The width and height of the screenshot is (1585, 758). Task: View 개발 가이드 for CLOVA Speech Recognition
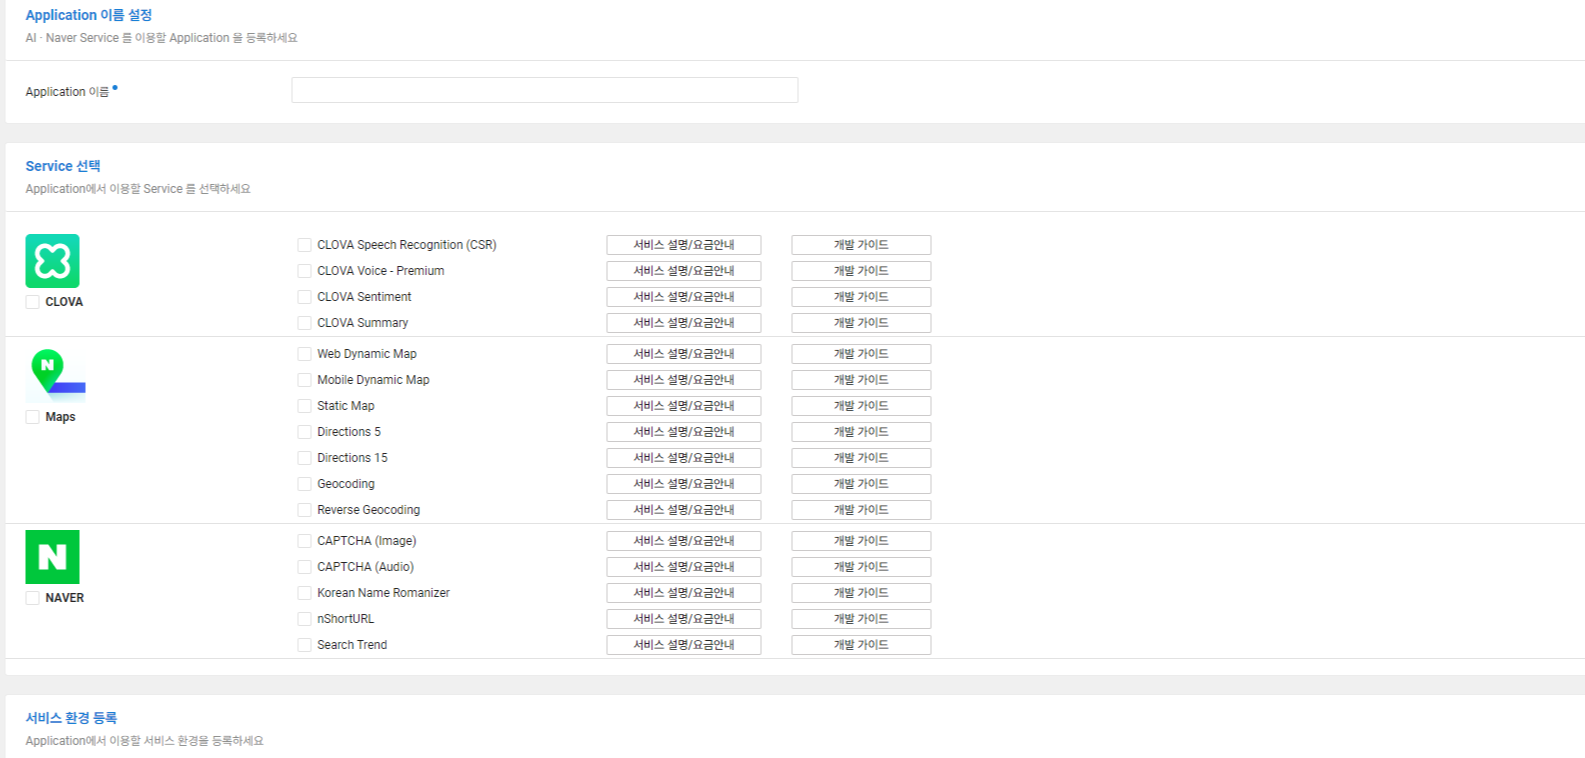(861, 245)
